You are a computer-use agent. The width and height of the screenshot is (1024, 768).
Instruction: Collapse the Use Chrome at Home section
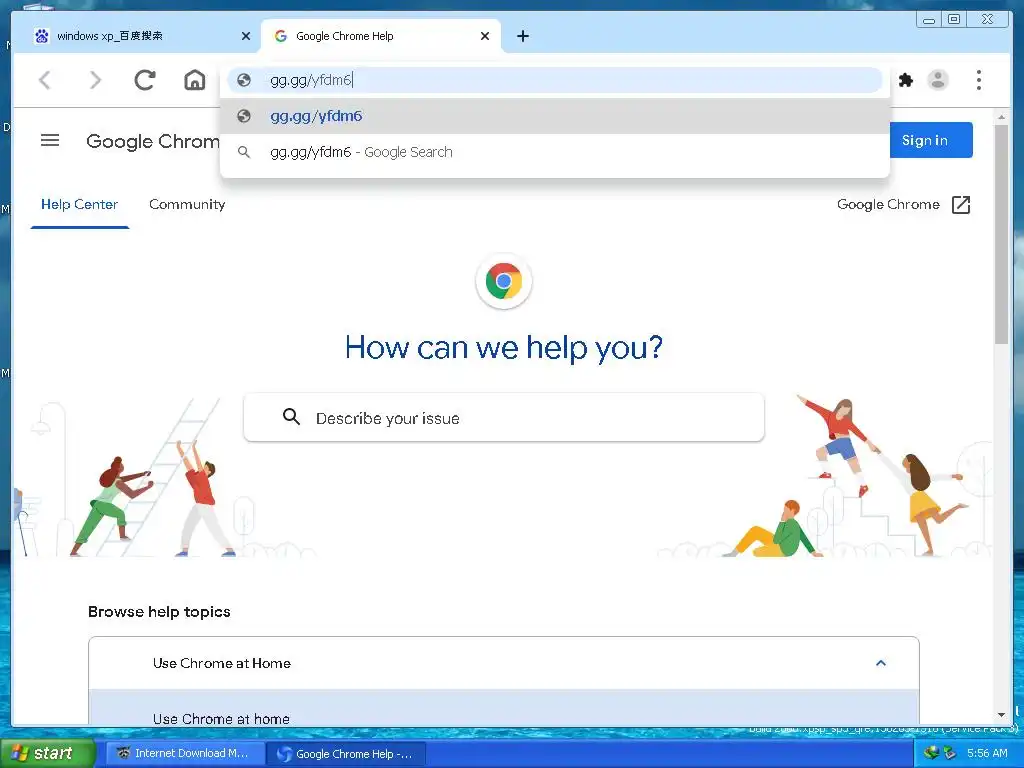[504, 663]
